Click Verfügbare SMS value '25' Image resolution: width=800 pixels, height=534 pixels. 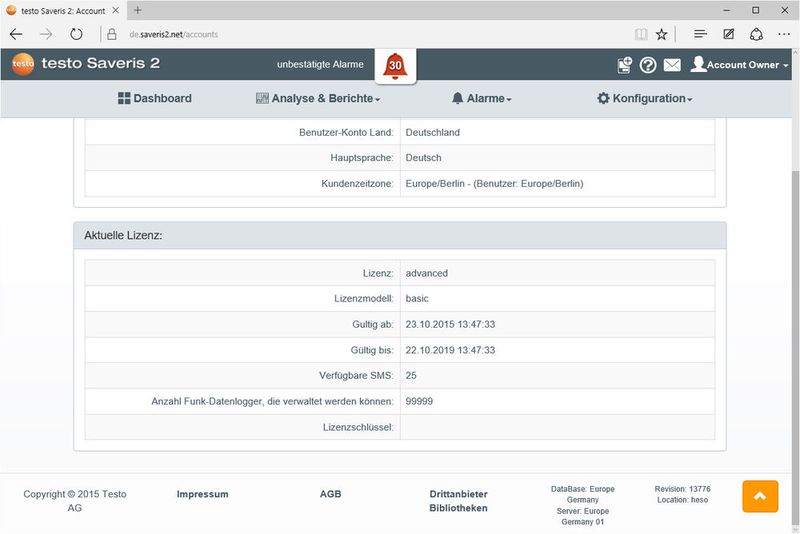(411, 375)
